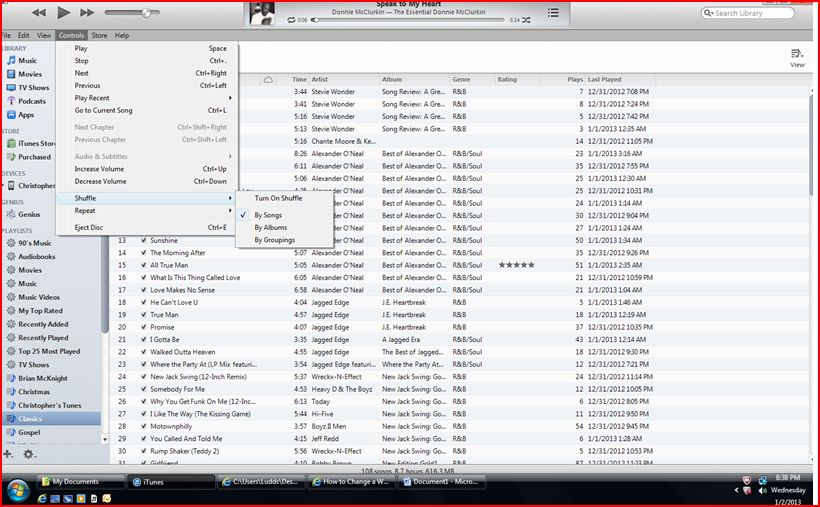Image resolution: width=820 pixels, height=507 pixels.
Task: Open the Up Next list icon
Action: pyautogui.click(x=553, y=13)
